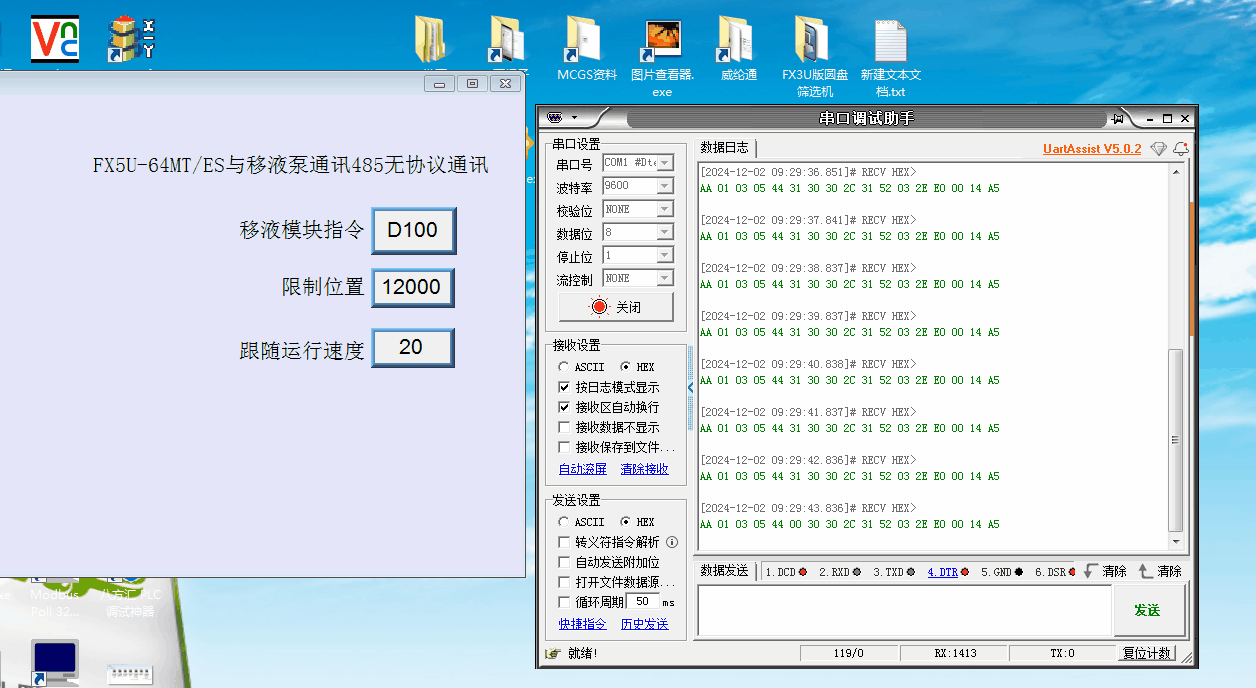Open the 校验位 parity dropdown
The image size is (1256, 688).
click(665, 209)
